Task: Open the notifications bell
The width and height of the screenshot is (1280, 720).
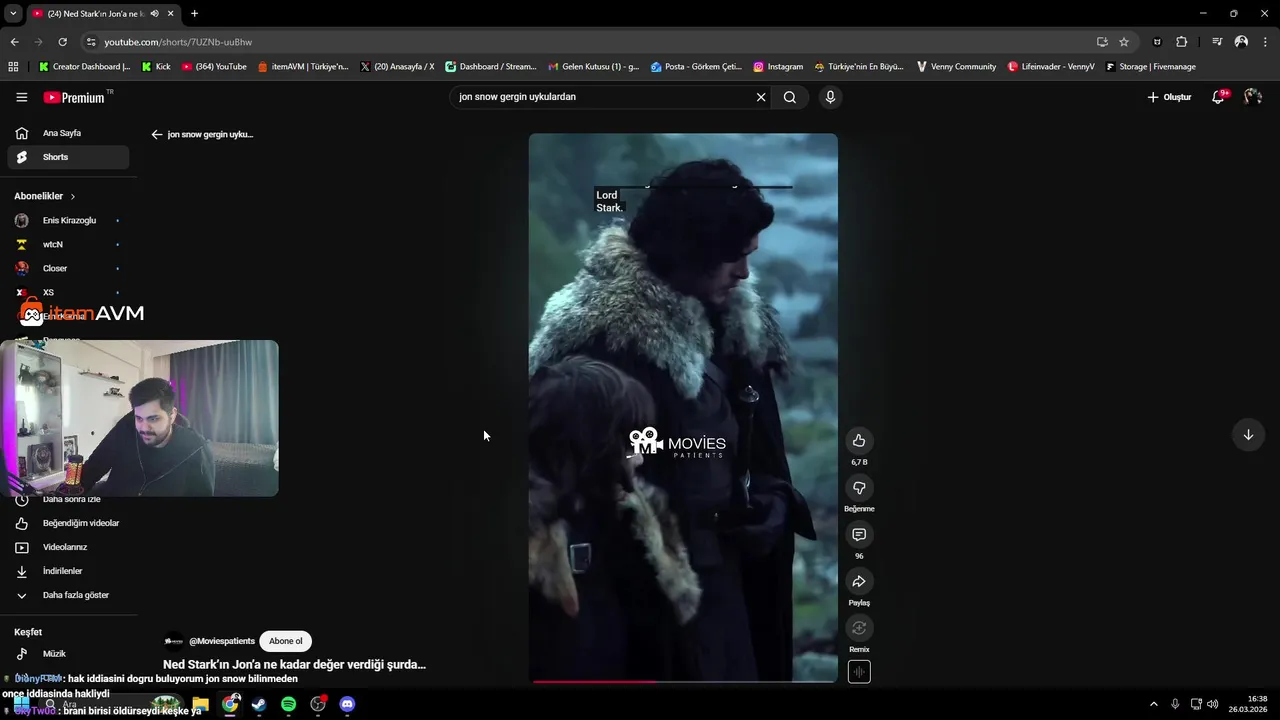Action: 1218,97
